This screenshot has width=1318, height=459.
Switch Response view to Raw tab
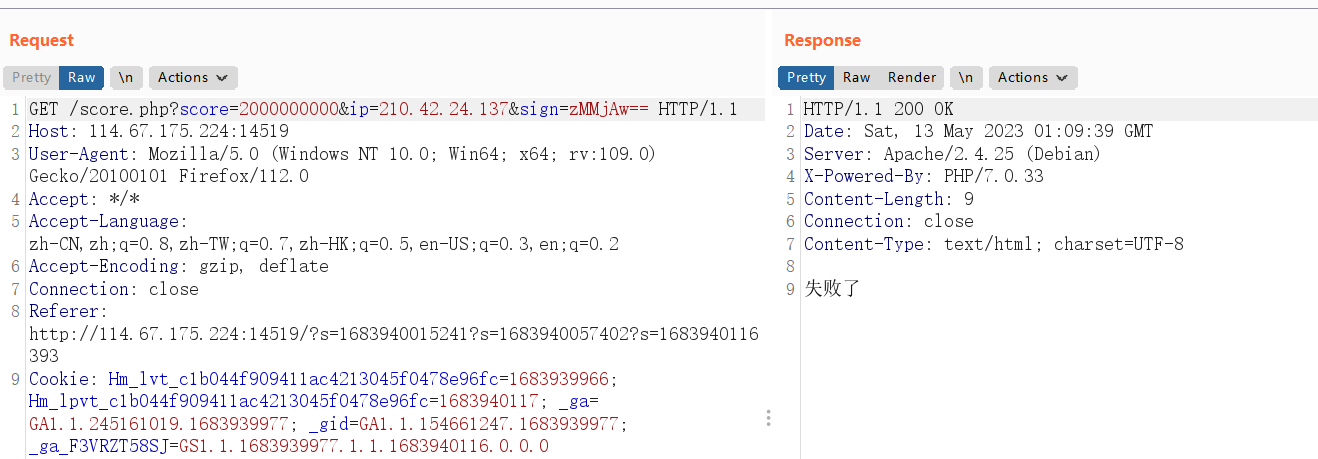[857, 78]
